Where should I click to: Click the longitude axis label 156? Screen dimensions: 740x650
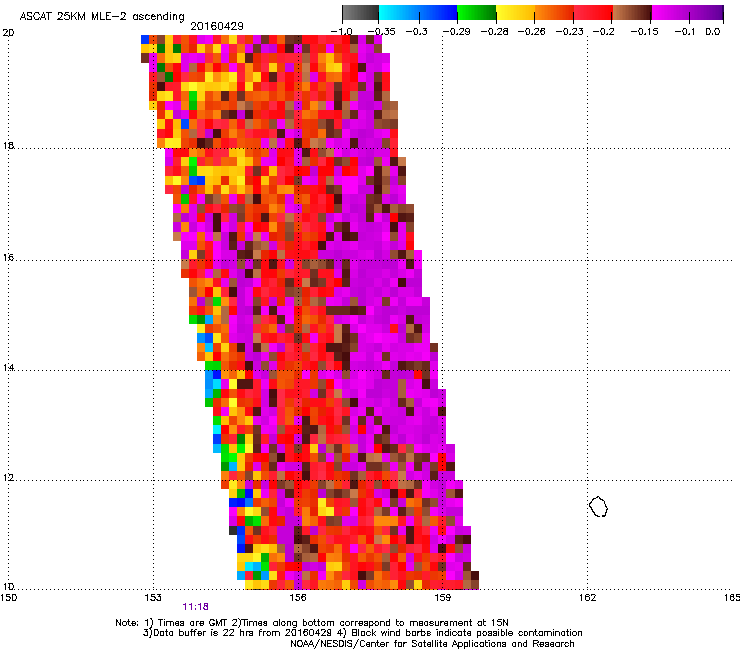298,598
